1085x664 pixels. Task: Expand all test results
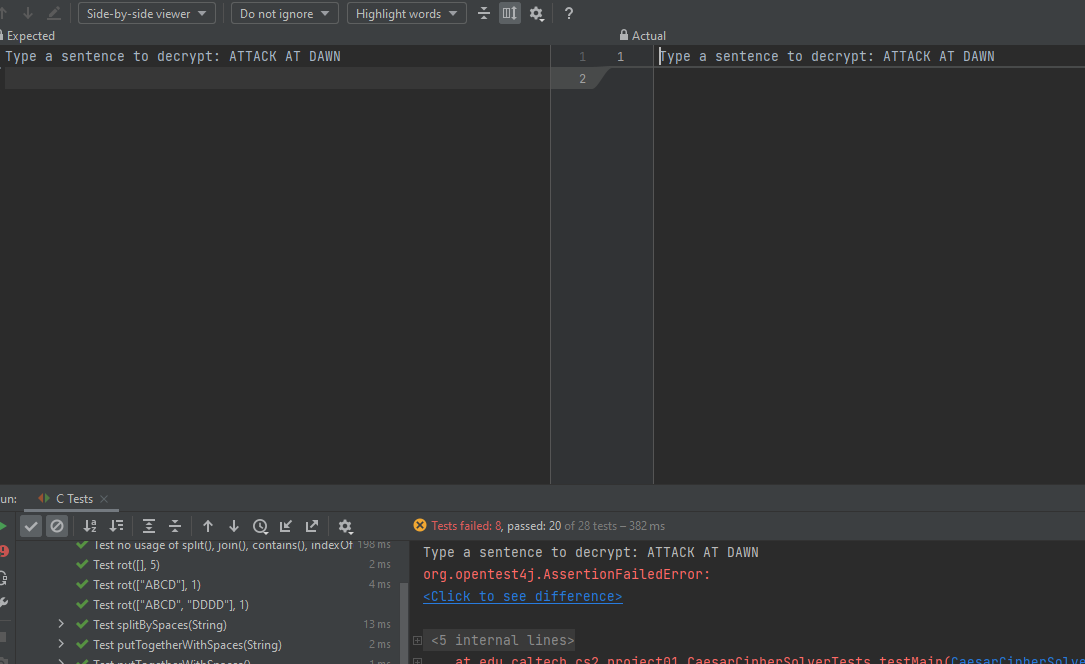149,526
